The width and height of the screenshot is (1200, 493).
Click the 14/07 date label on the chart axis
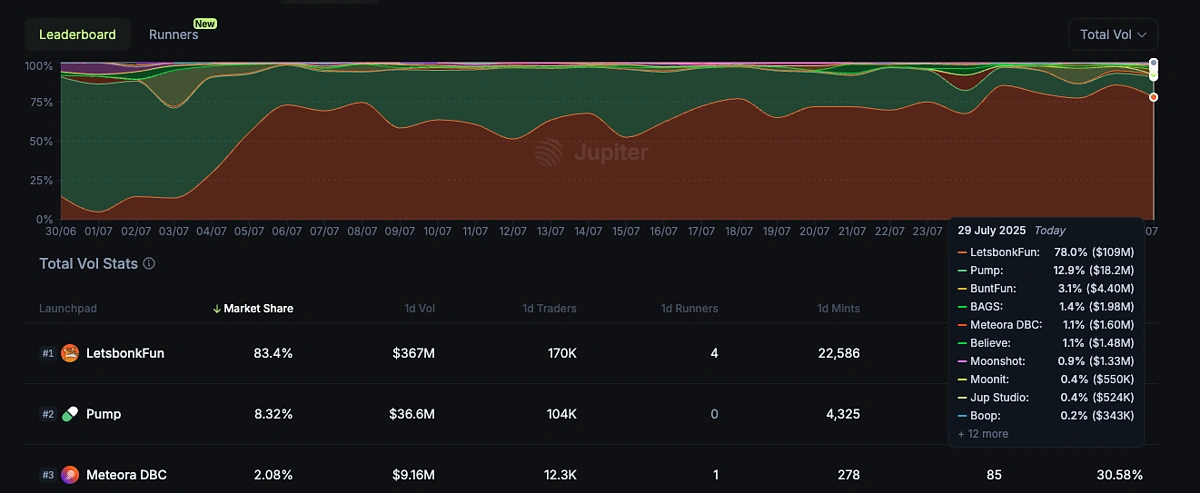click(588, 231)
